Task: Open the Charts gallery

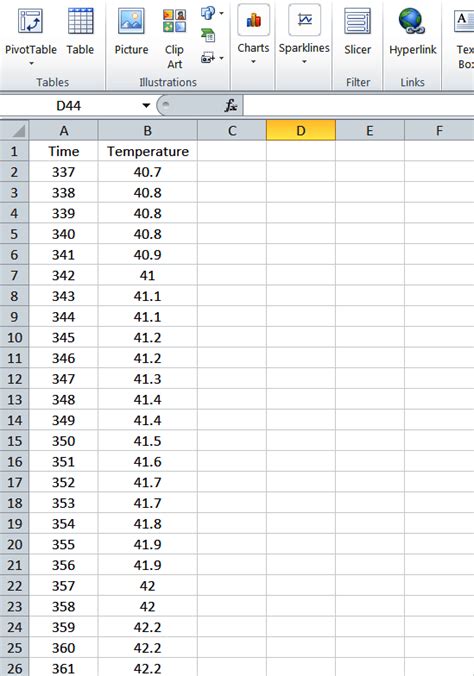Action: pos(253,34)
